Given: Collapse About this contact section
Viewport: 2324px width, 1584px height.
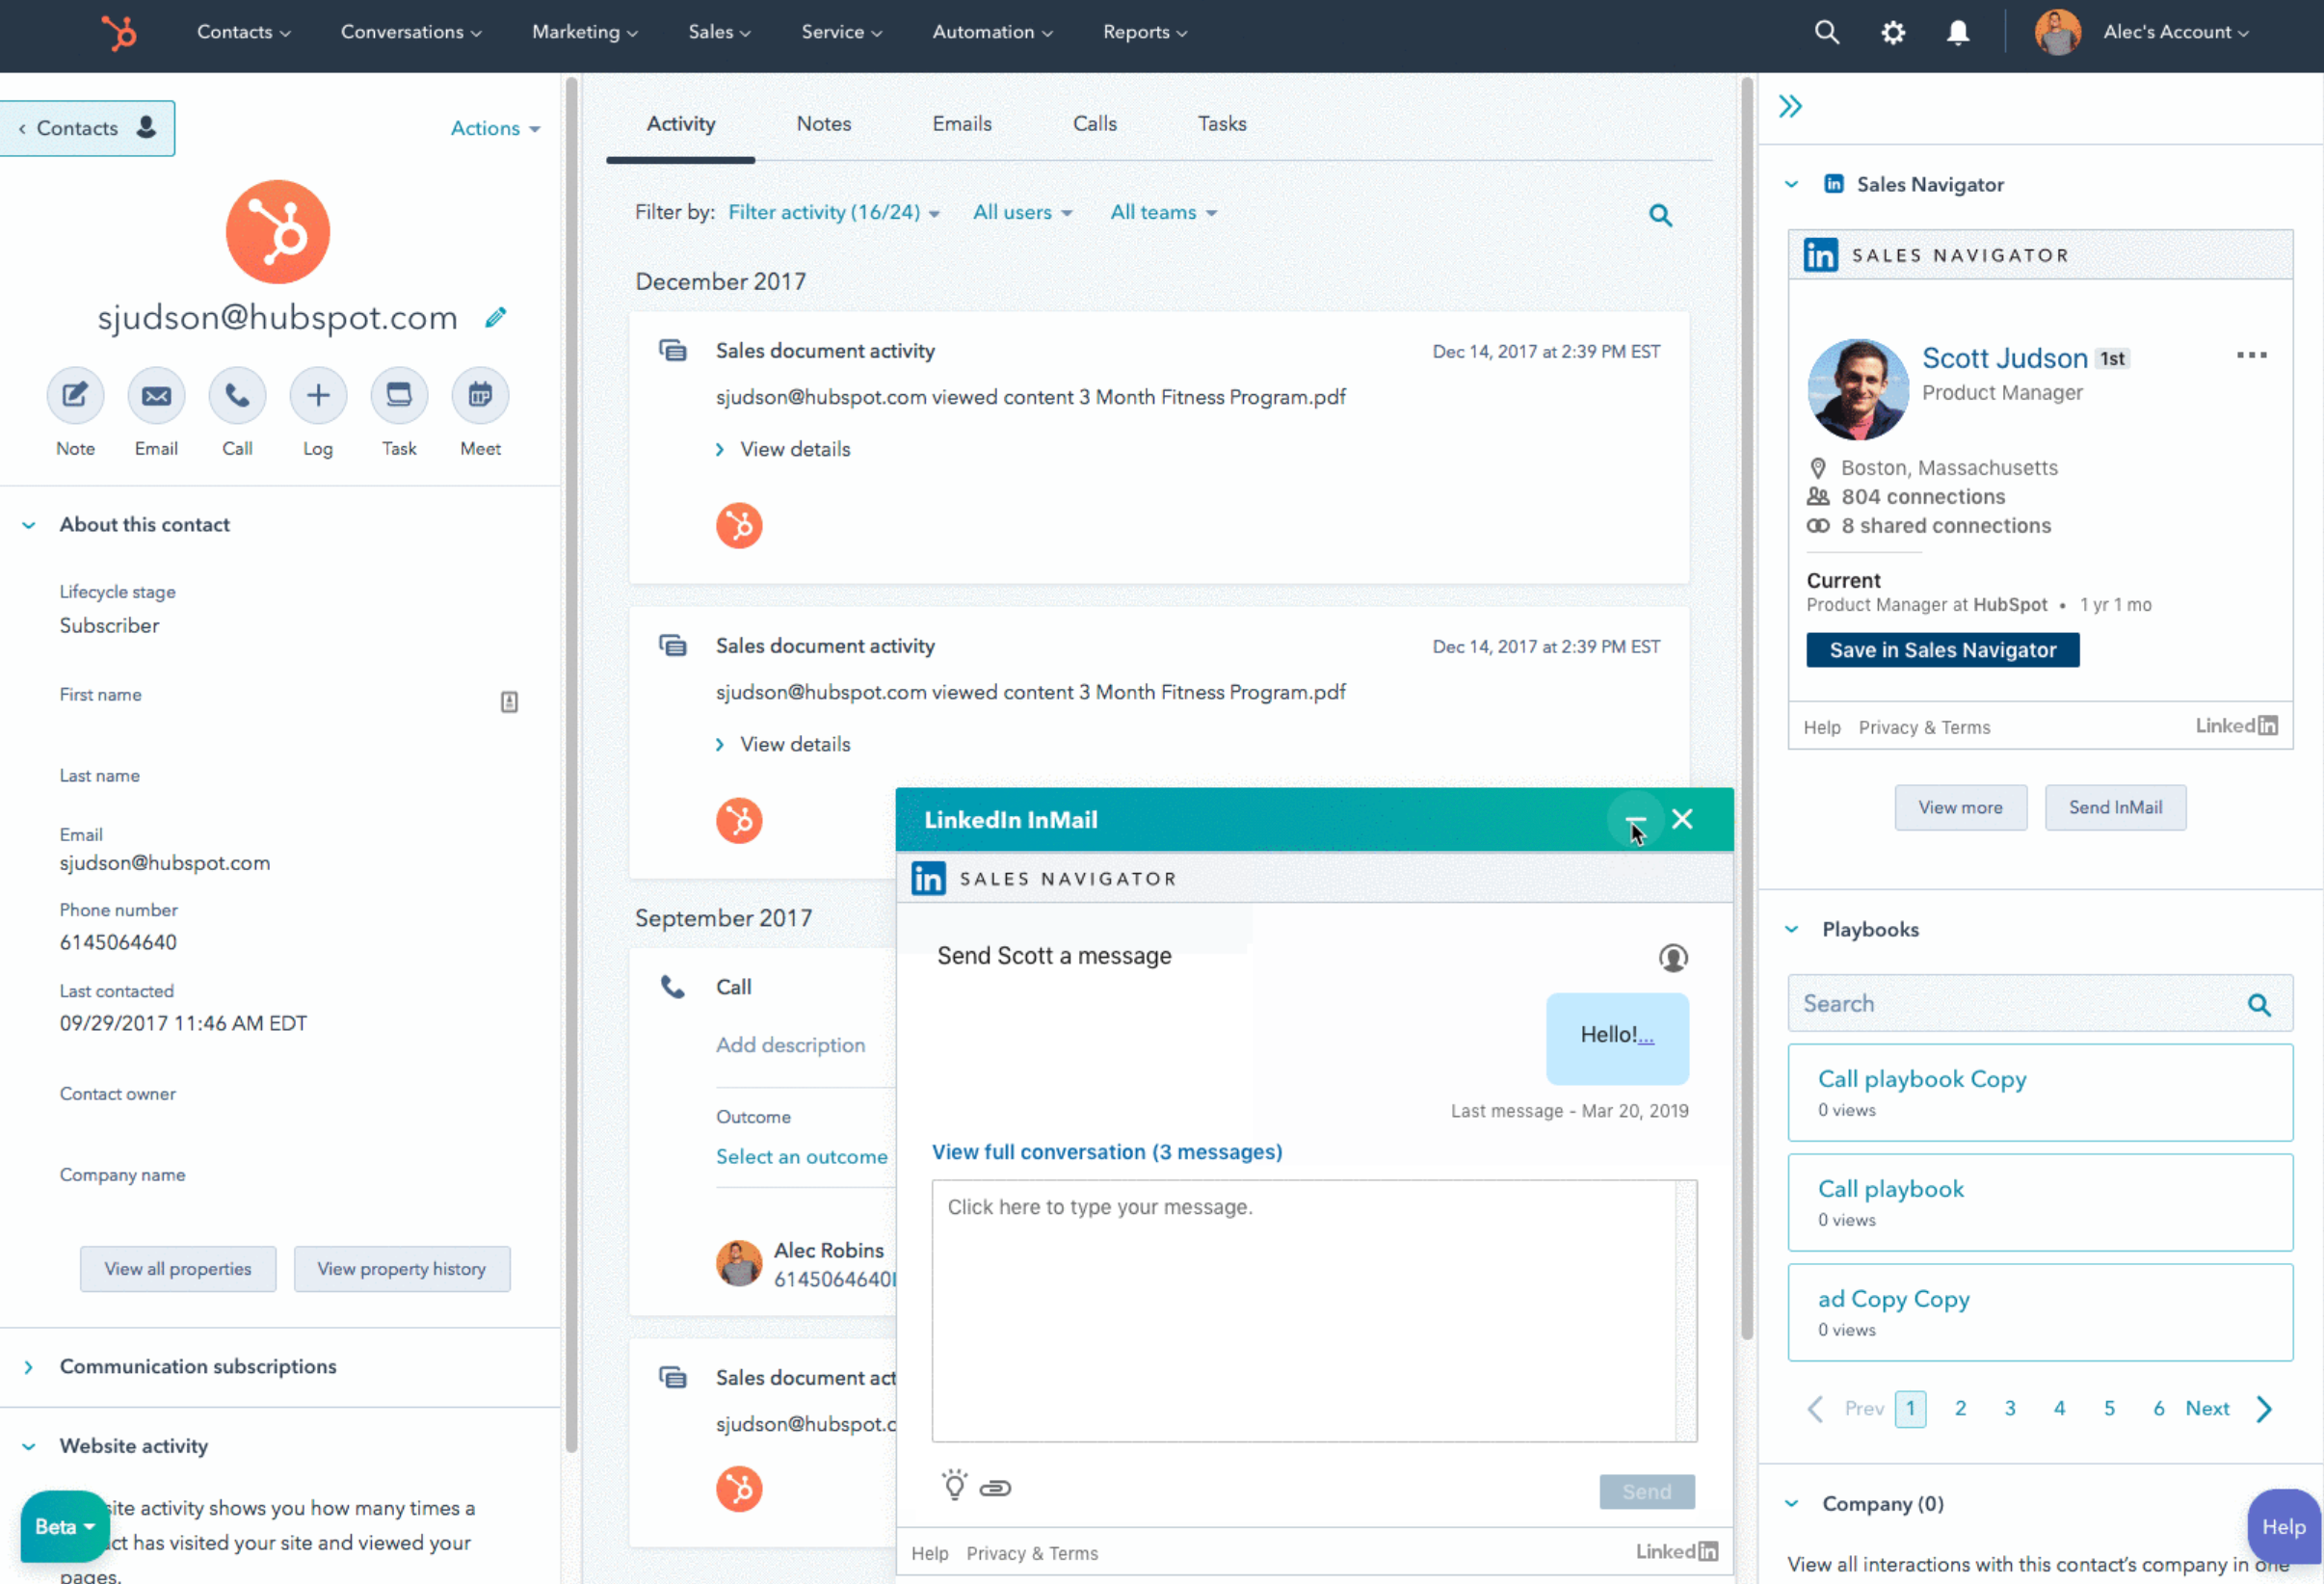Looking at the screenshot, I should point(29,525).
